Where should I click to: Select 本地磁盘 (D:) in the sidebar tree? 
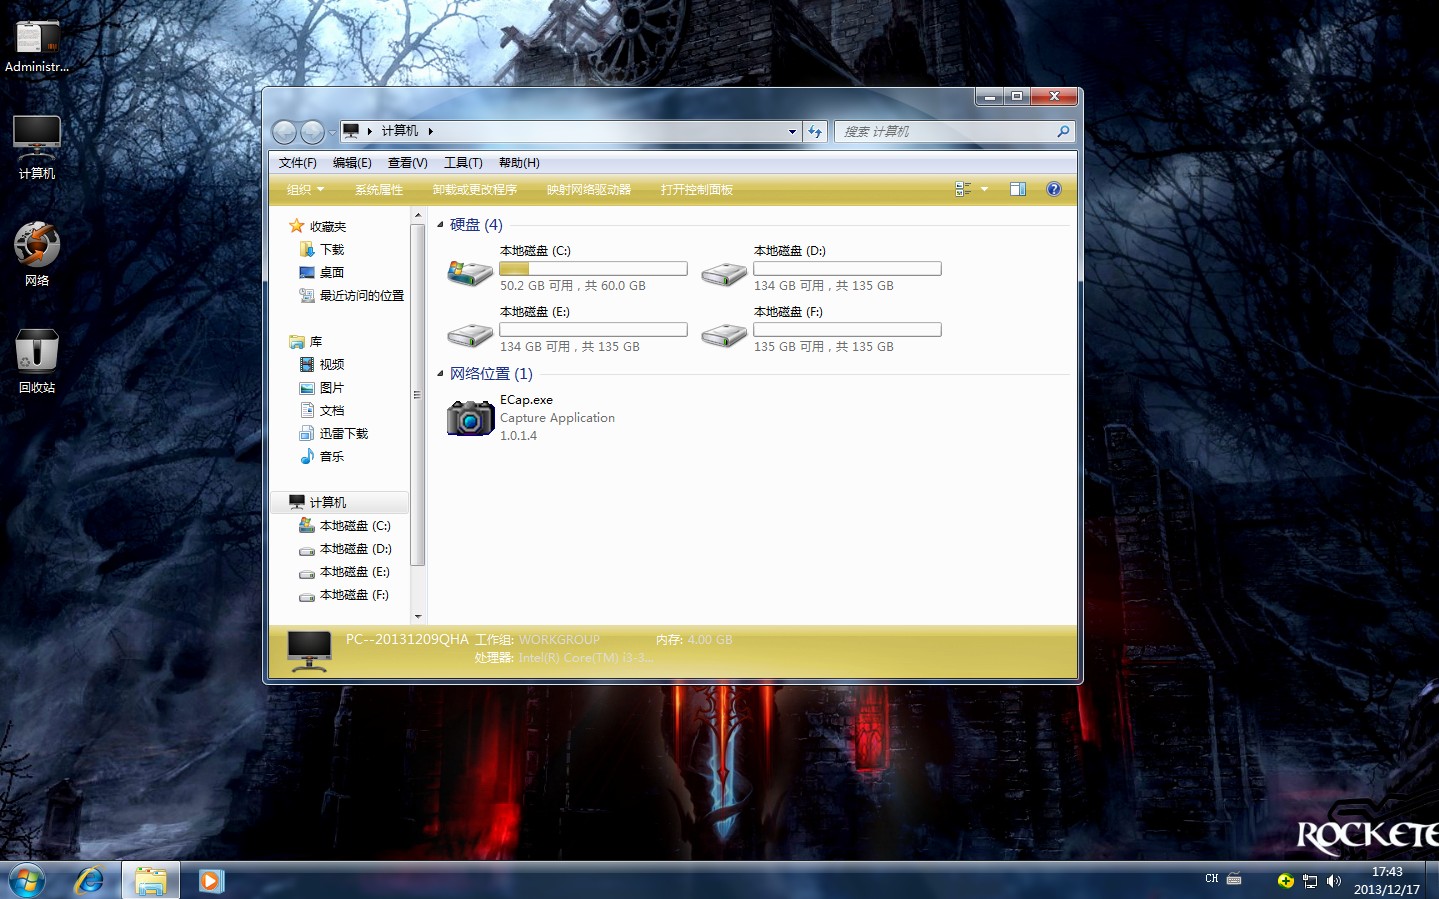coord(344,548)
